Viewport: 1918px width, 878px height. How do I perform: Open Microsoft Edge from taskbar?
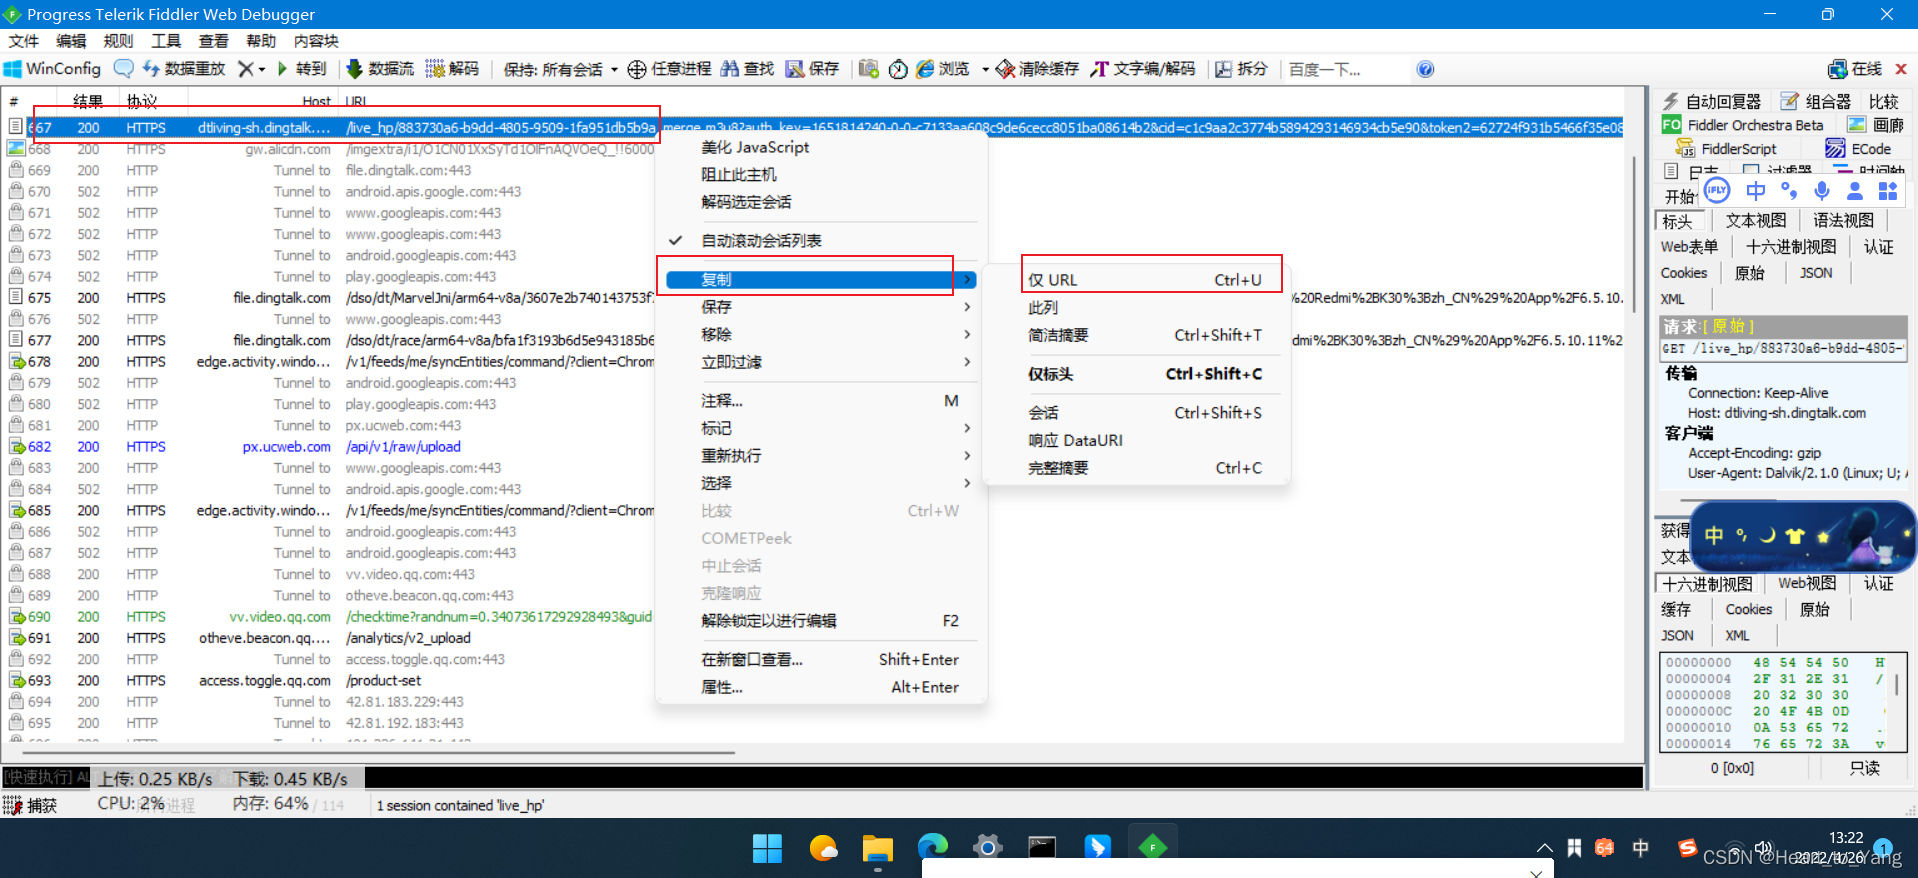[x=932, y=848]
